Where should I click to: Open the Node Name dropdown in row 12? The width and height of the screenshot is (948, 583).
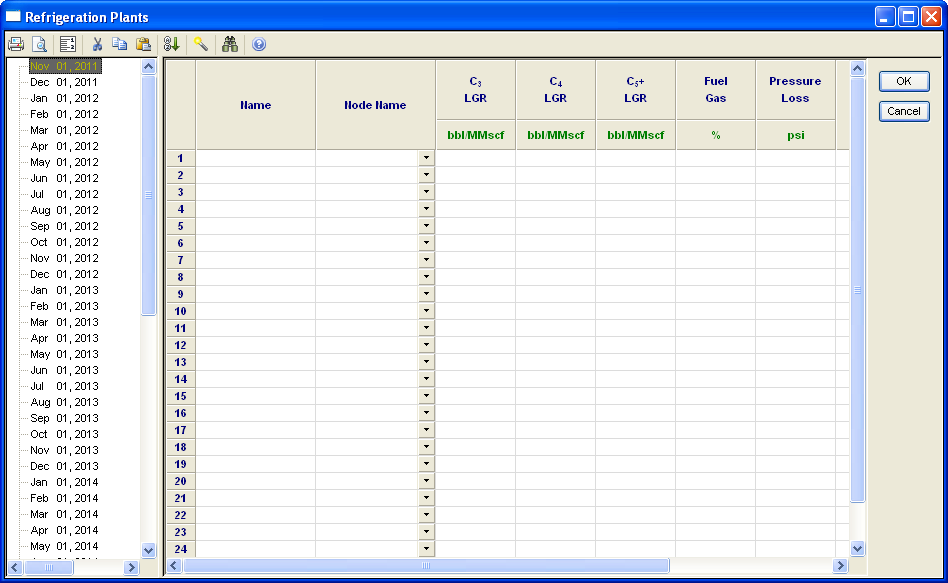(x=426, y=345)
